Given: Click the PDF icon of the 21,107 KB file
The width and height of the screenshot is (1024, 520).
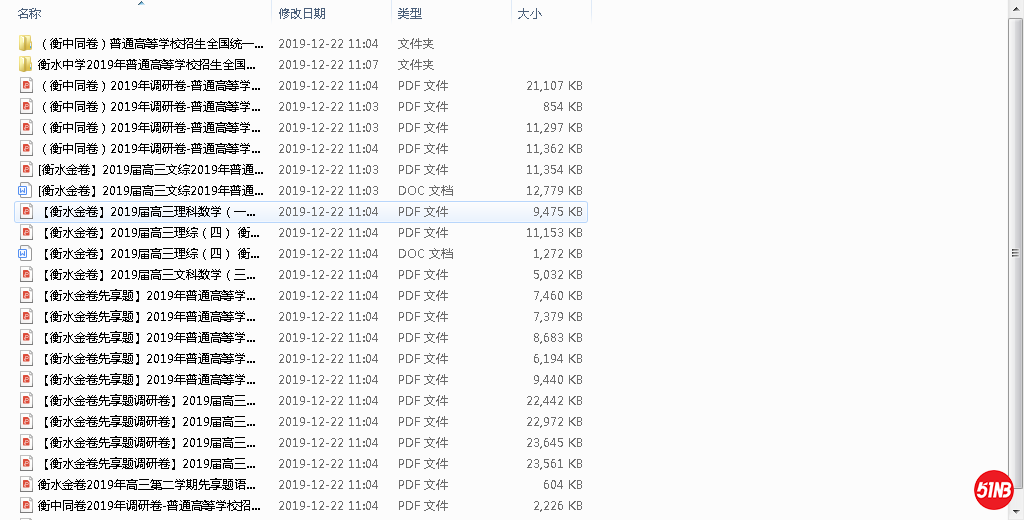Looking at the screenshot, I should (26, 86).
